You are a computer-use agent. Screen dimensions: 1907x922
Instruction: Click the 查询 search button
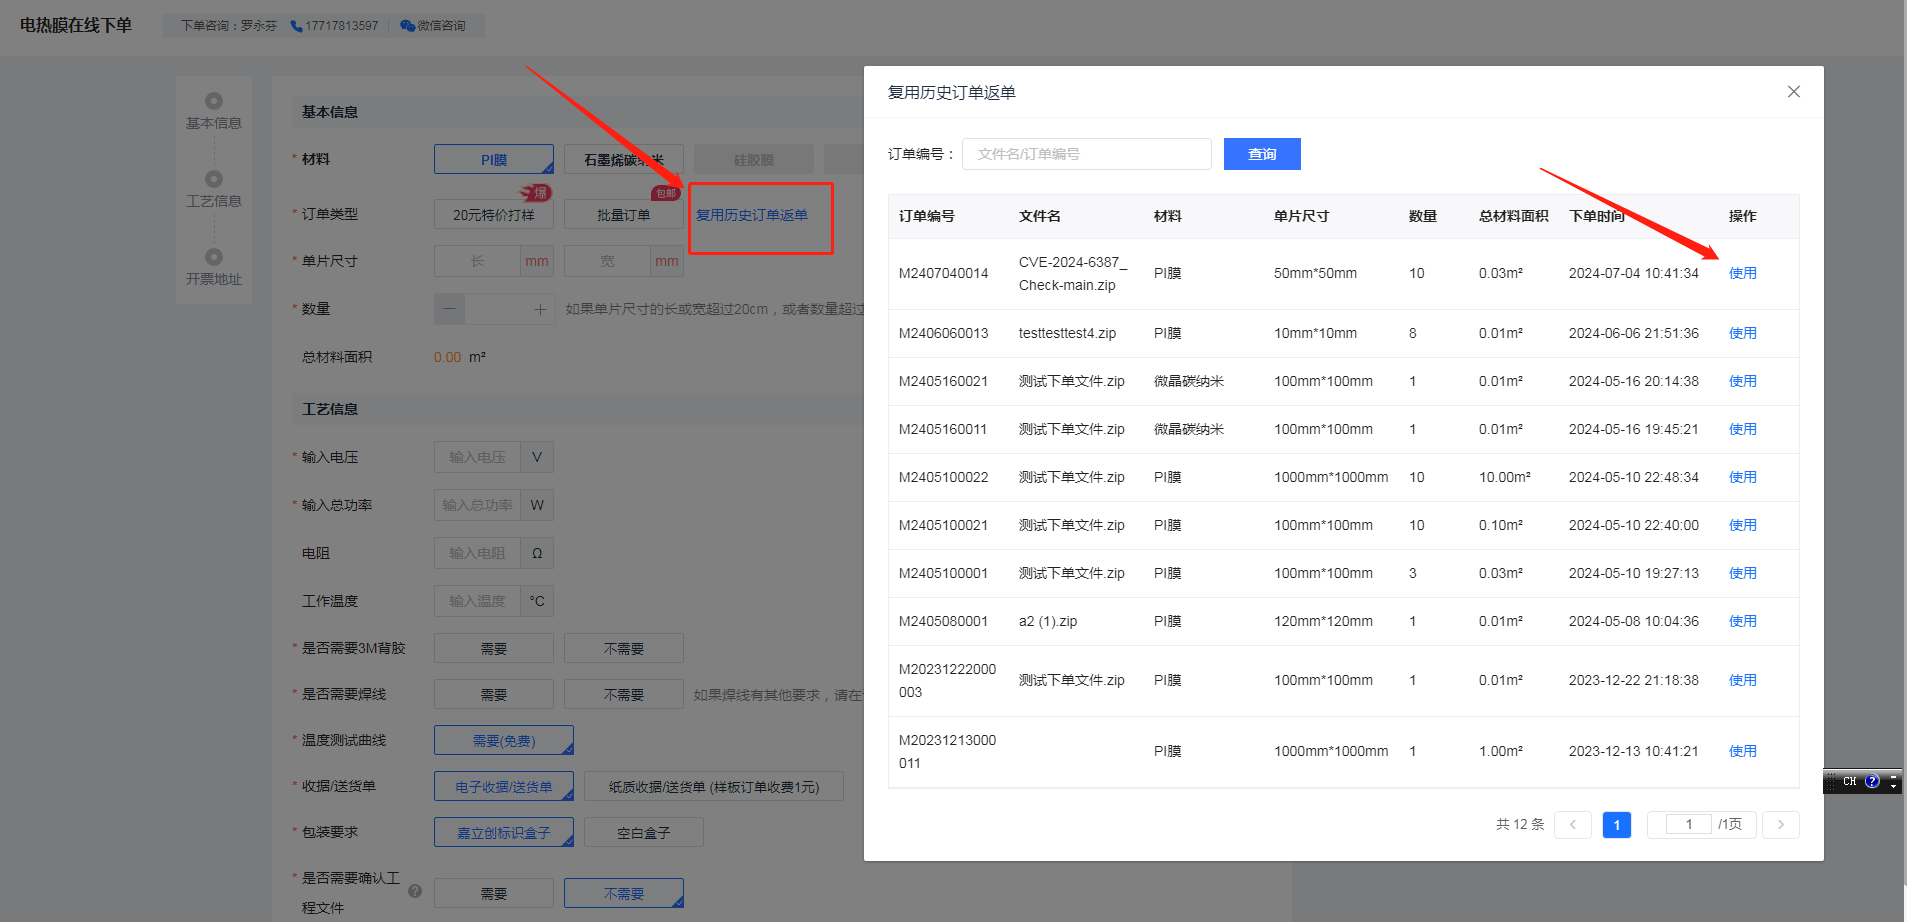pyautogui.click(x=1261, y=154)
